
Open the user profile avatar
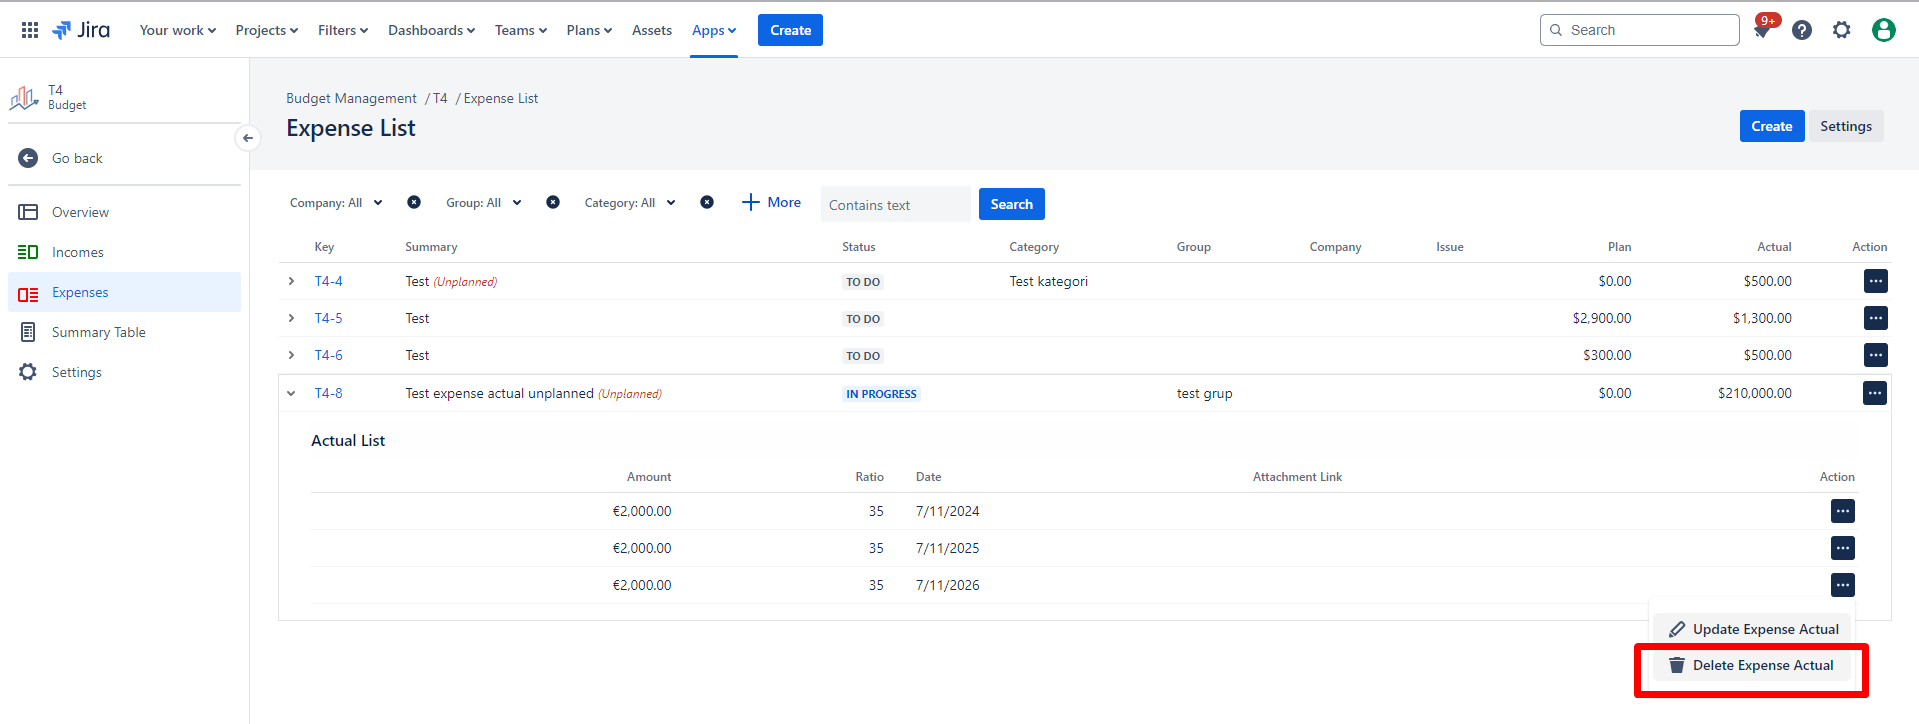(1884, 30)
